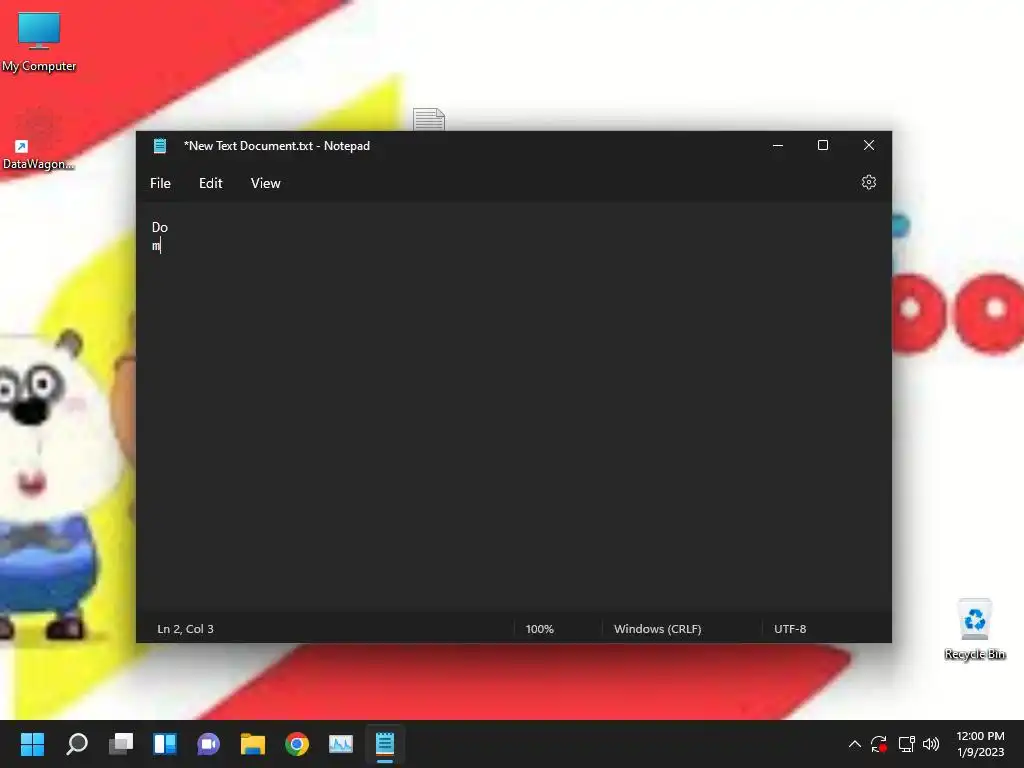Click the Notepad app icon in title bar
The image size is (1024, 768).
[x=160, y=146]
